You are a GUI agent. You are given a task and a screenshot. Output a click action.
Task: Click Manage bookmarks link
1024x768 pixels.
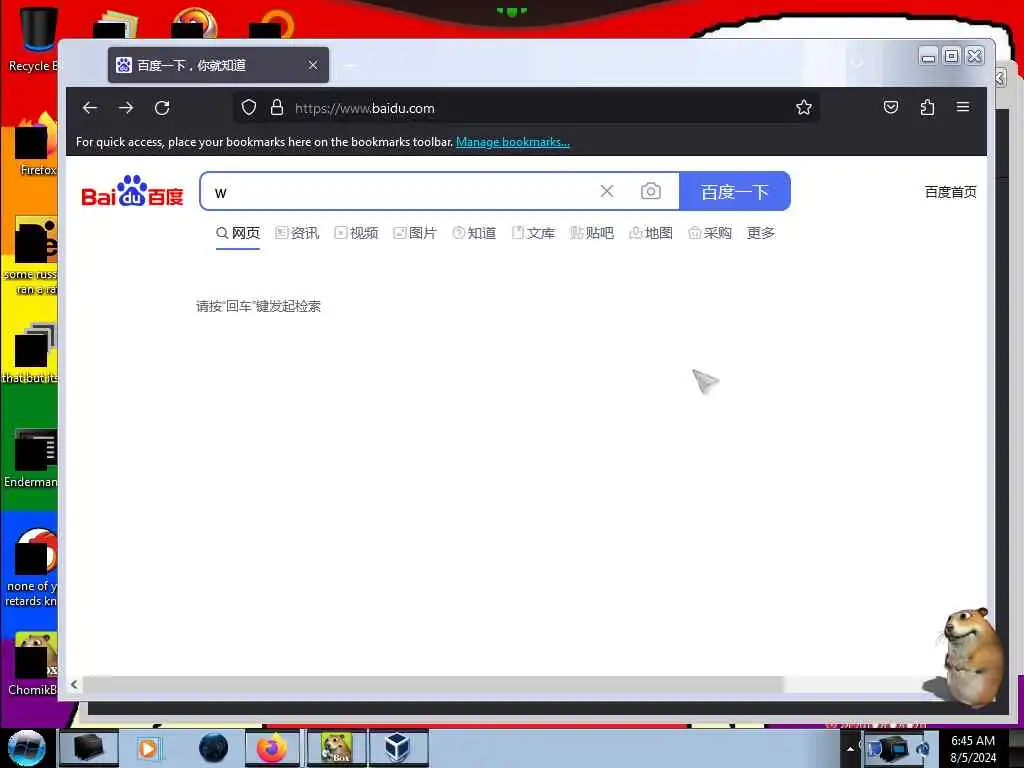click(x=513, y=142)
